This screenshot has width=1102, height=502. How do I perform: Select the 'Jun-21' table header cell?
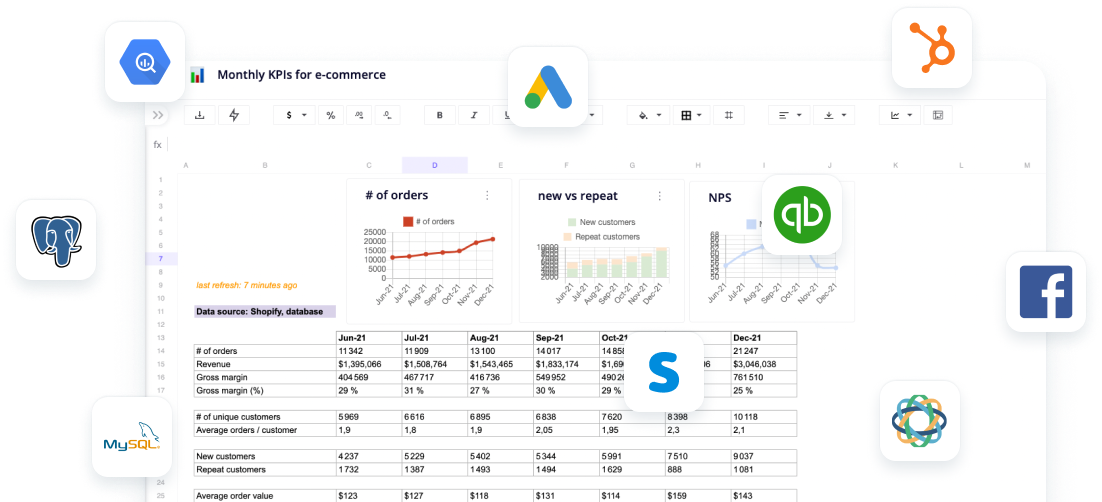[369, 337]
